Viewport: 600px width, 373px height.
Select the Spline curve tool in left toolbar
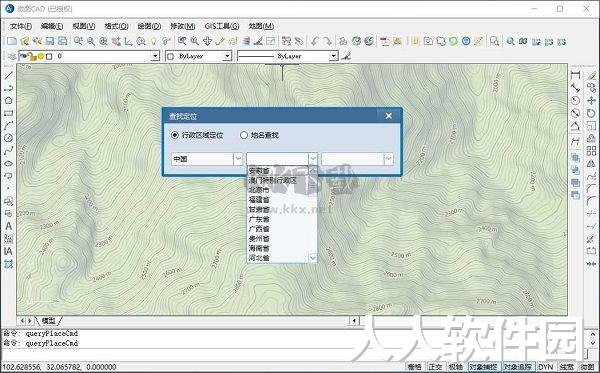click(8, 151)
